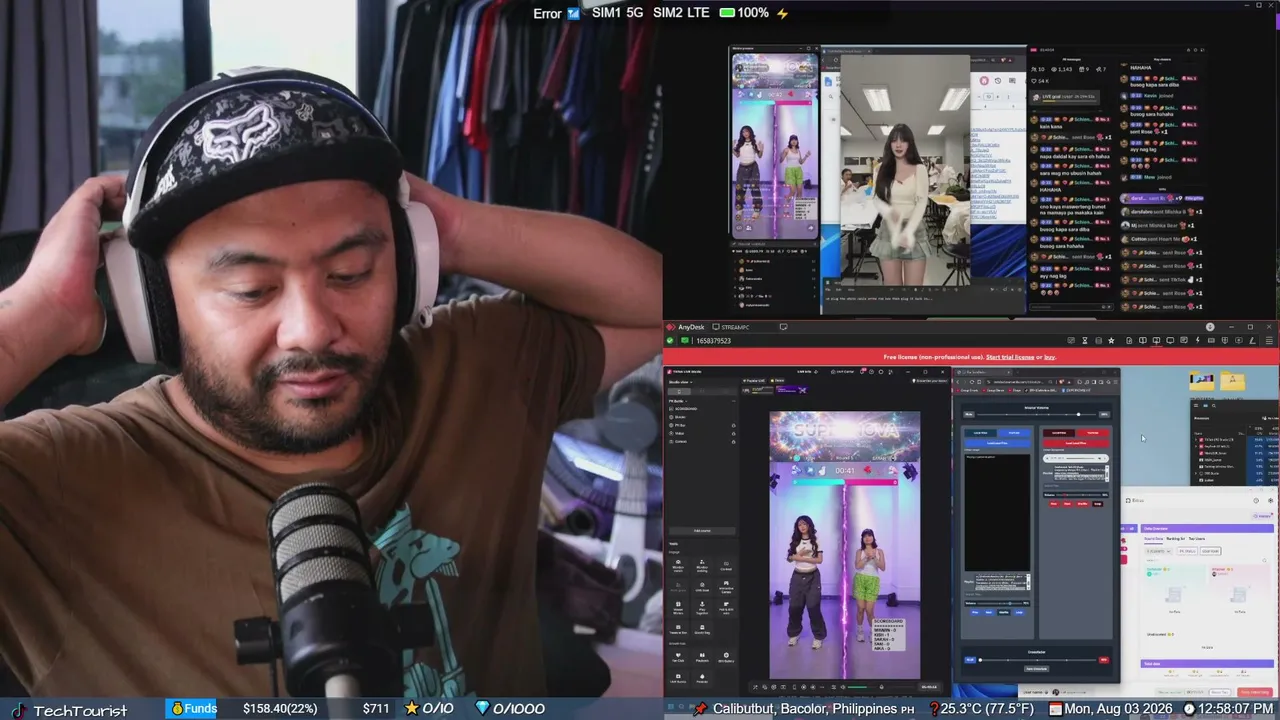Expand the TikTok LIVE Studio process row

click(1198, 439)
